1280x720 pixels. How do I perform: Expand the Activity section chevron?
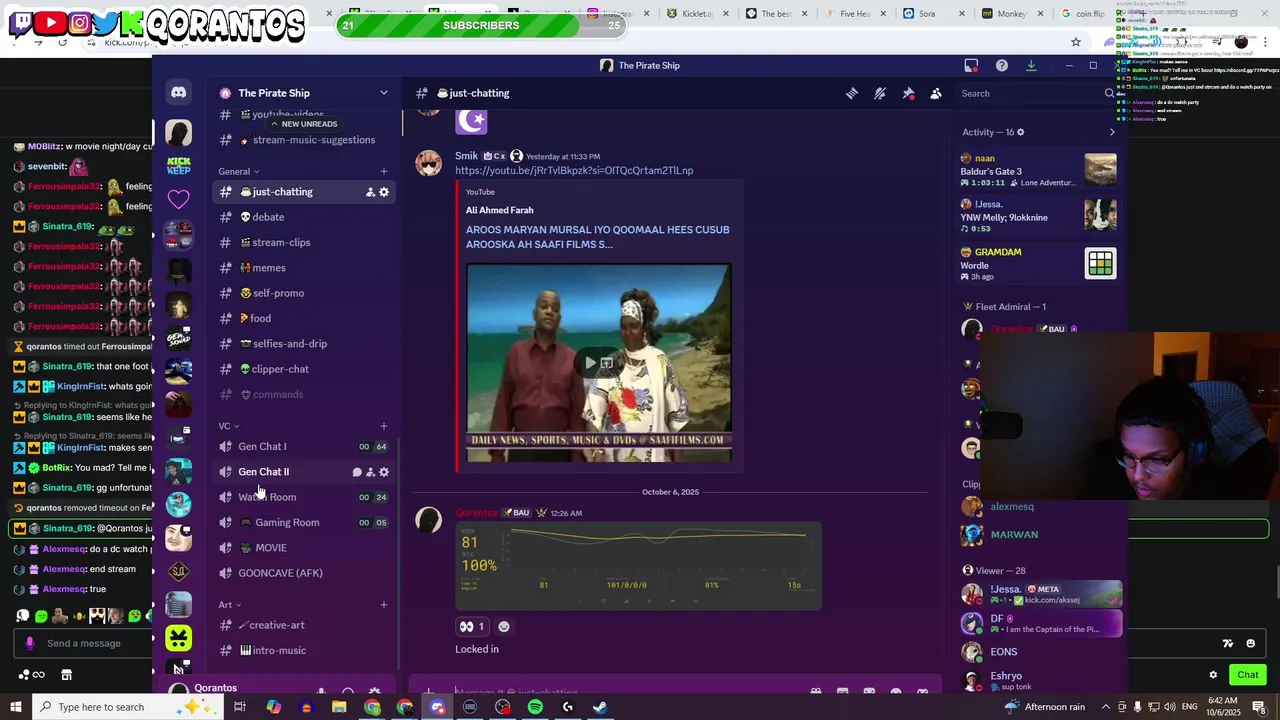1112,132
